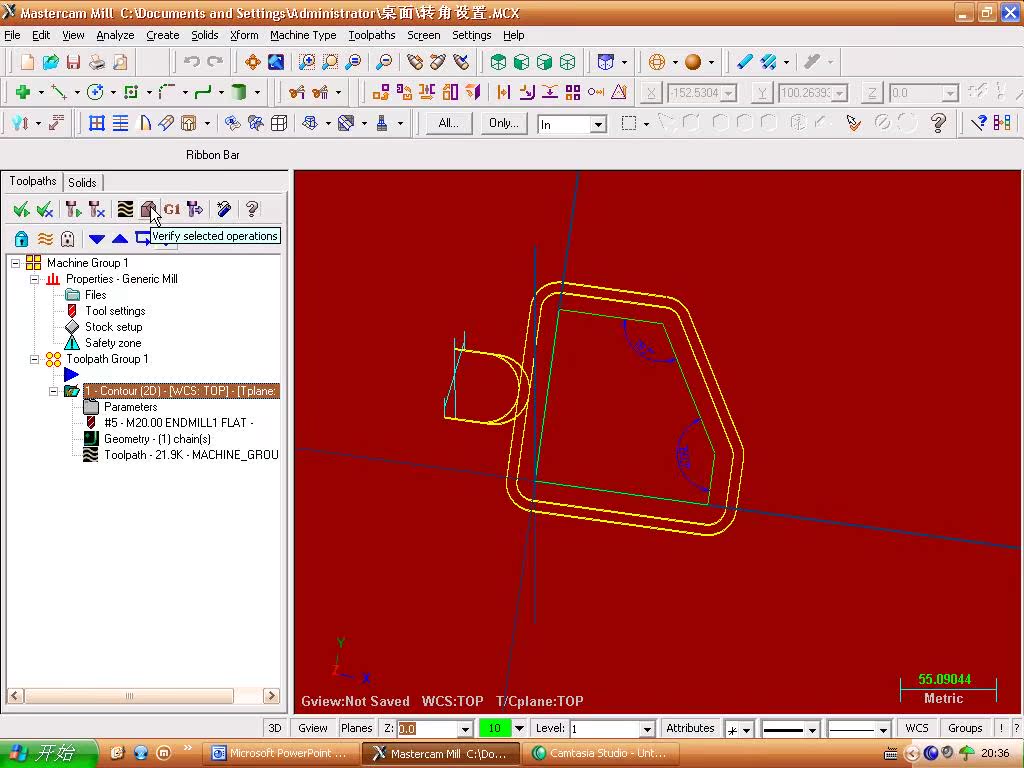The height and width of the screenshot is (768, 1024).
Task: Click the question mark help icon on ribbon
Action: (938, 123)
